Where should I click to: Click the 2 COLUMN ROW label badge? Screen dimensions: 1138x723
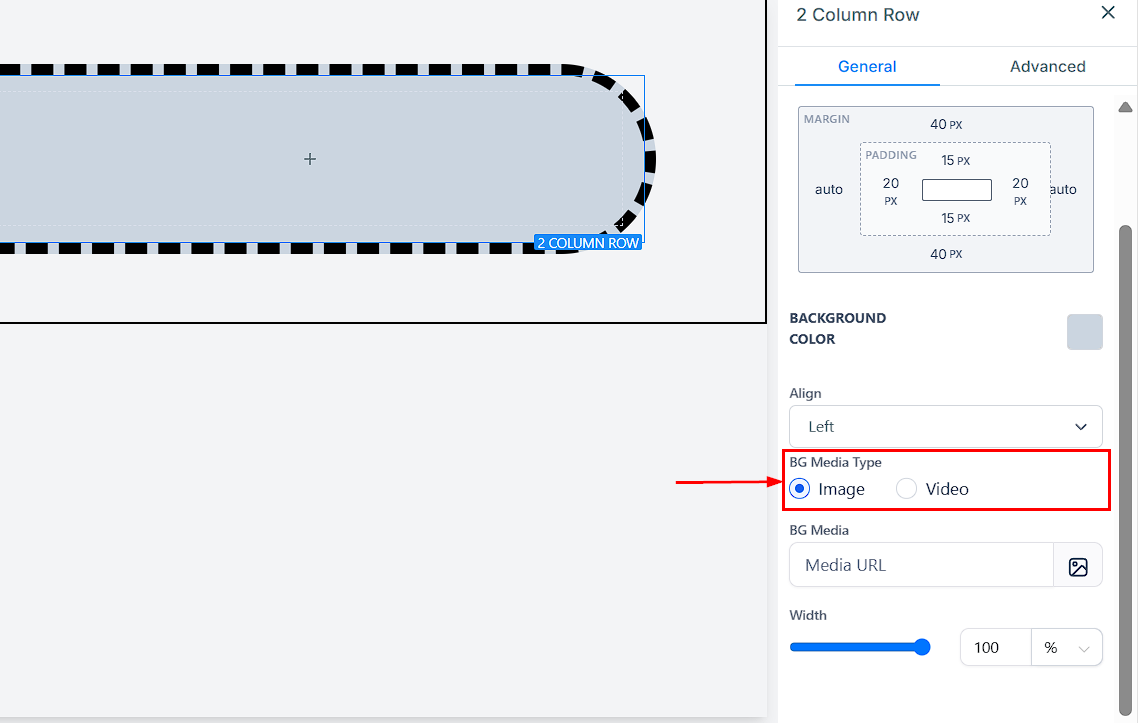click(587, 243)
